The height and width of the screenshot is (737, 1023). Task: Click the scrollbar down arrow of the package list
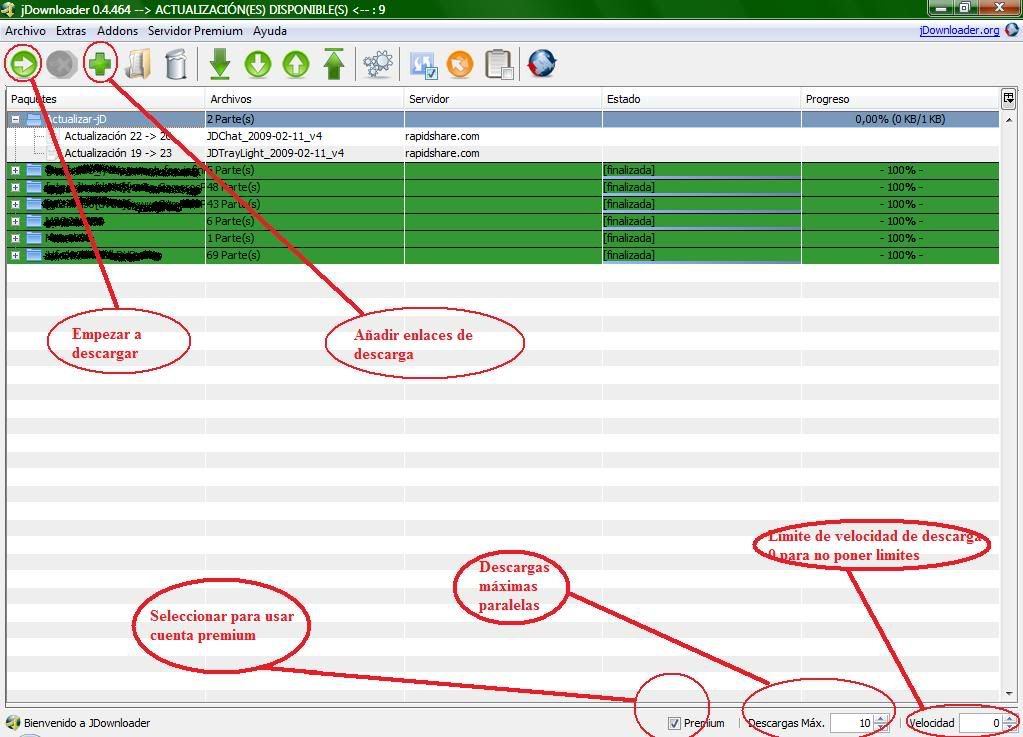click(x=1009, y=693)
